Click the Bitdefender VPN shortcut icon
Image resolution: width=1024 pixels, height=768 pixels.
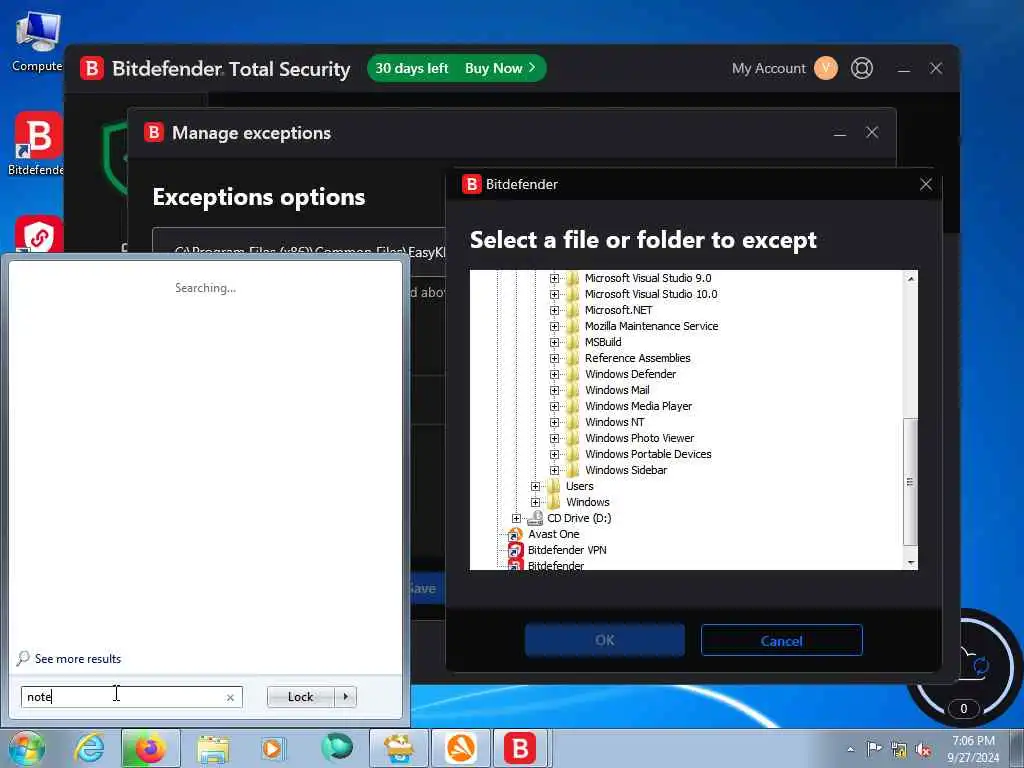[515, 551]
